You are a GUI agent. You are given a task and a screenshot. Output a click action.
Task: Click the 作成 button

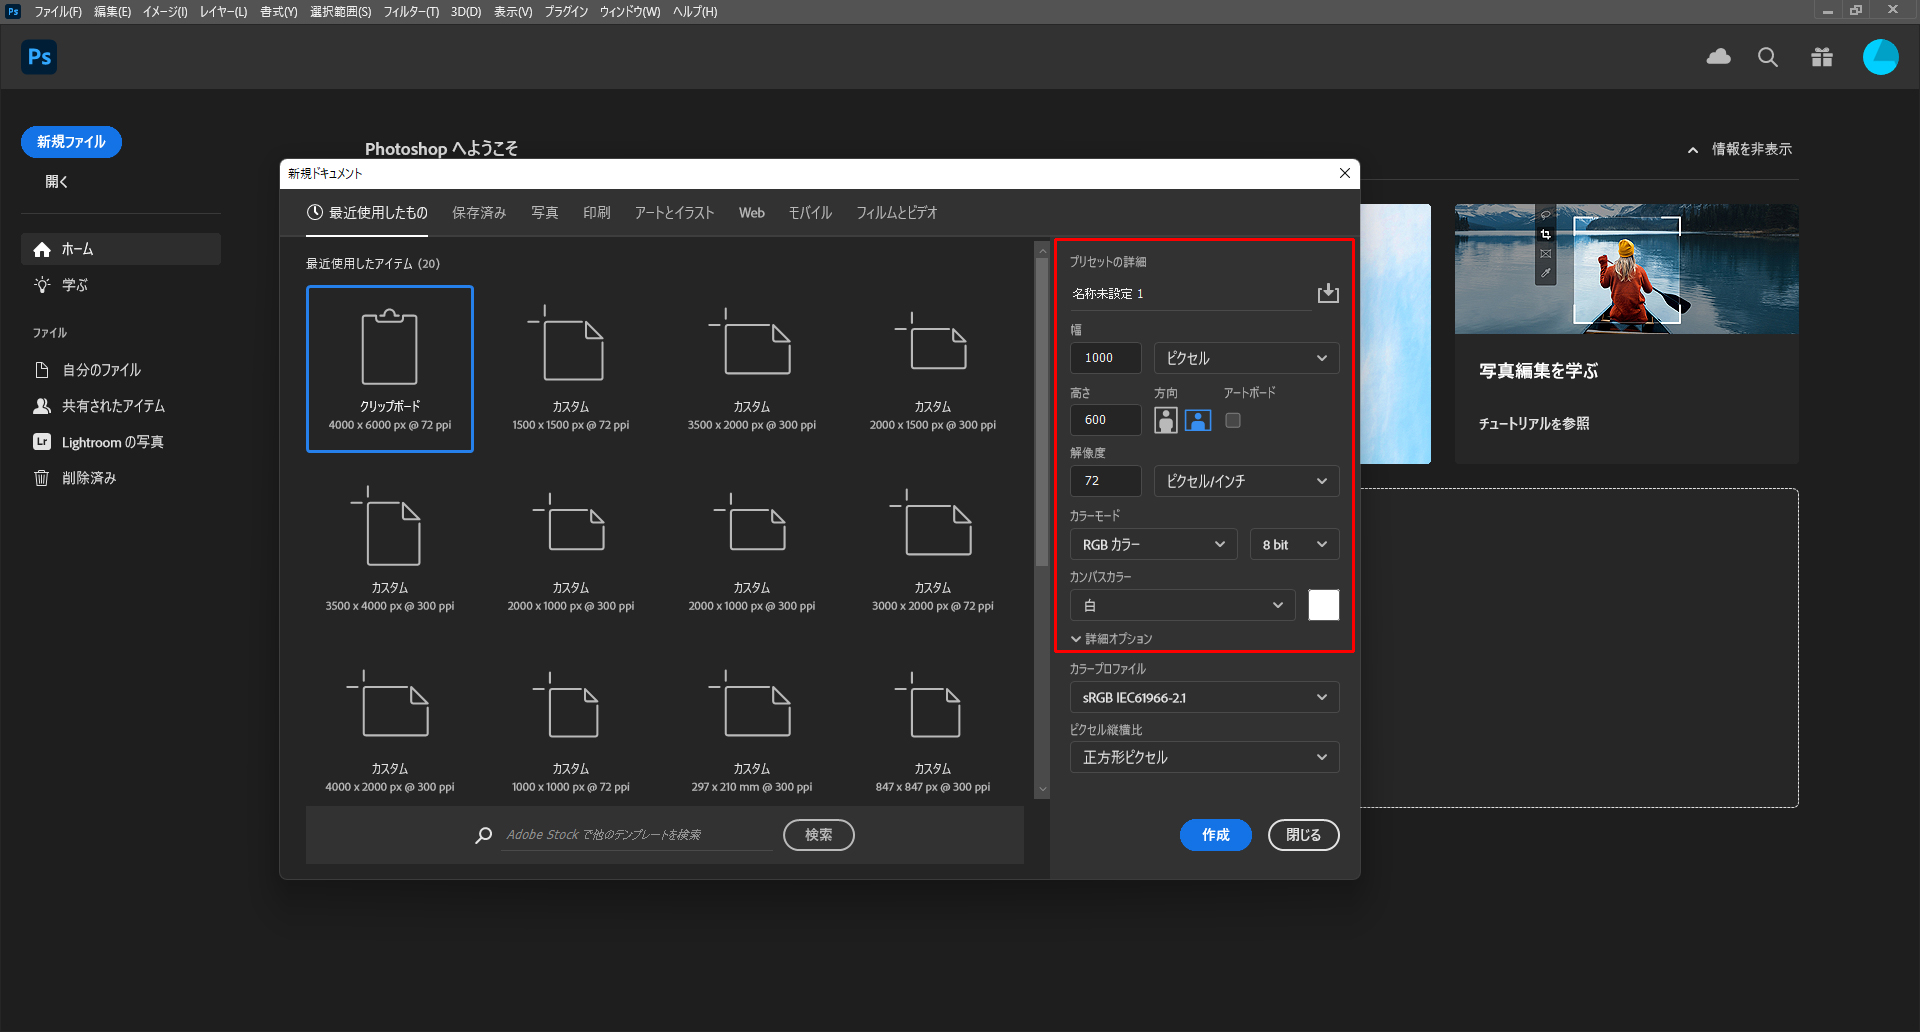(1215, 835)
